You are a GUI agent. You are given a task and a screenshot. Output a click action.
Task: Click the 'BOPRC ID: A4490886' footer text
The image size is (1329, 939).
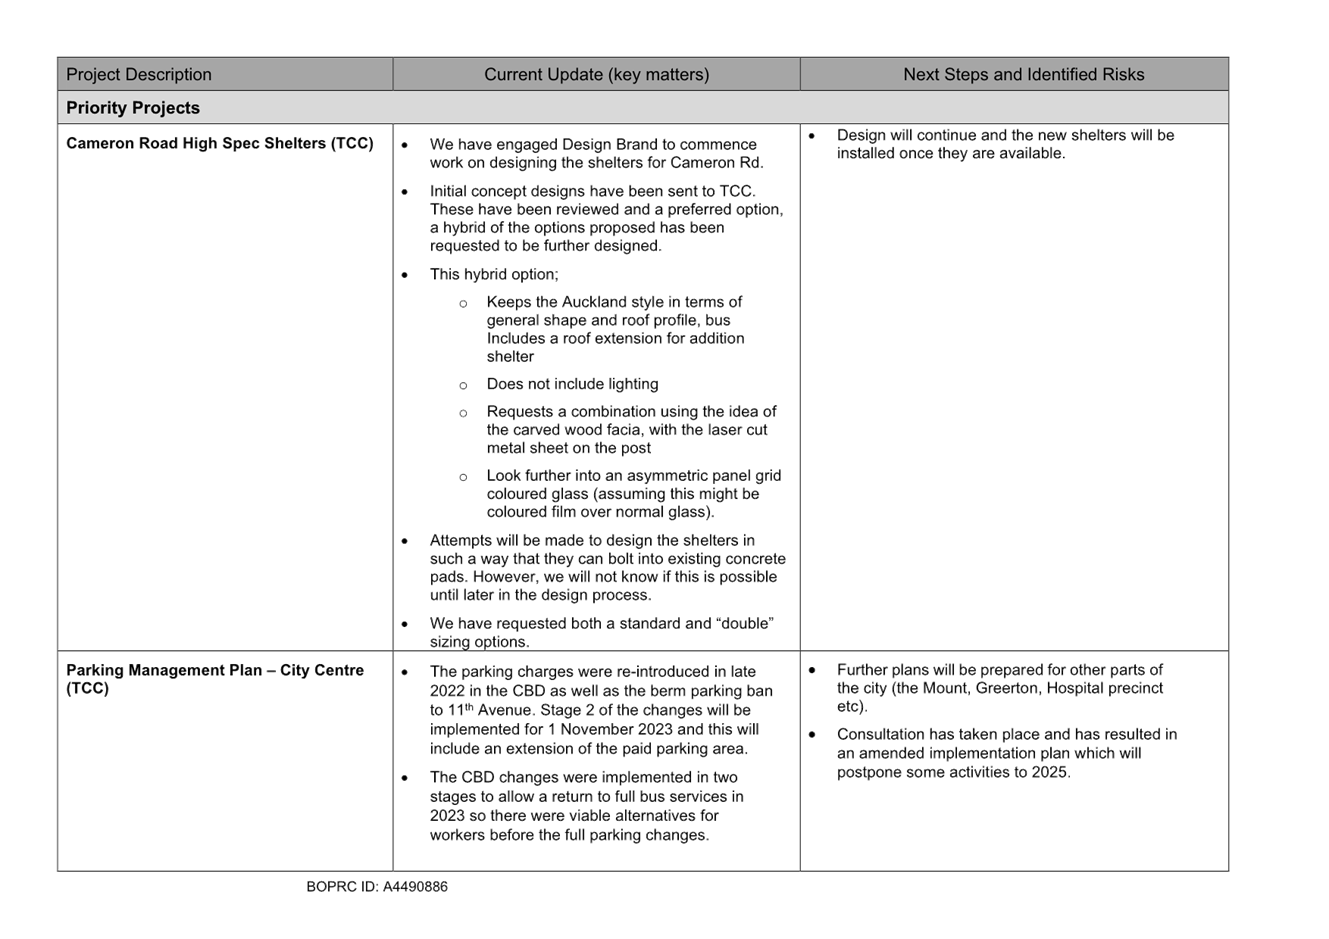(x=377, y=887)
